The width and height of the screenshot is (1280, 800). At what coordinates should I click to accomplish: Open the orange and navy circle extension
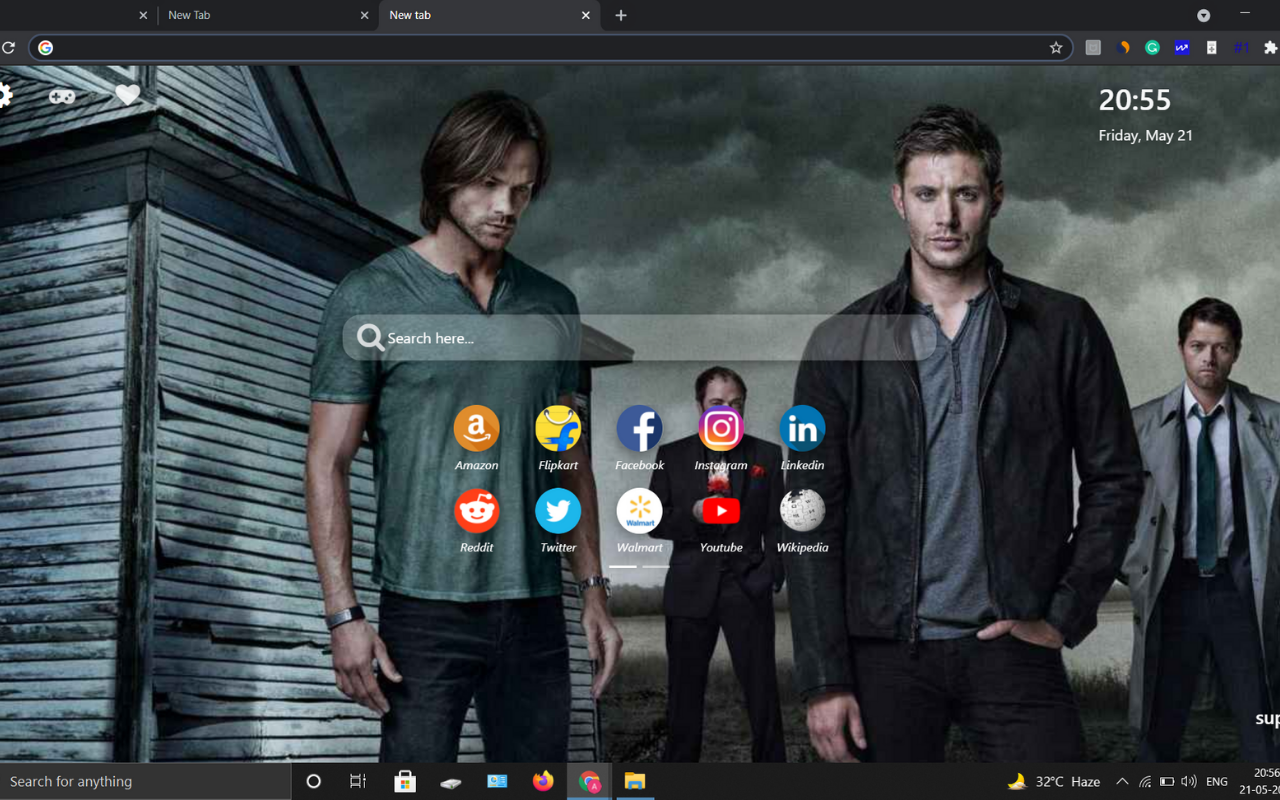[x=1123, y=47]
